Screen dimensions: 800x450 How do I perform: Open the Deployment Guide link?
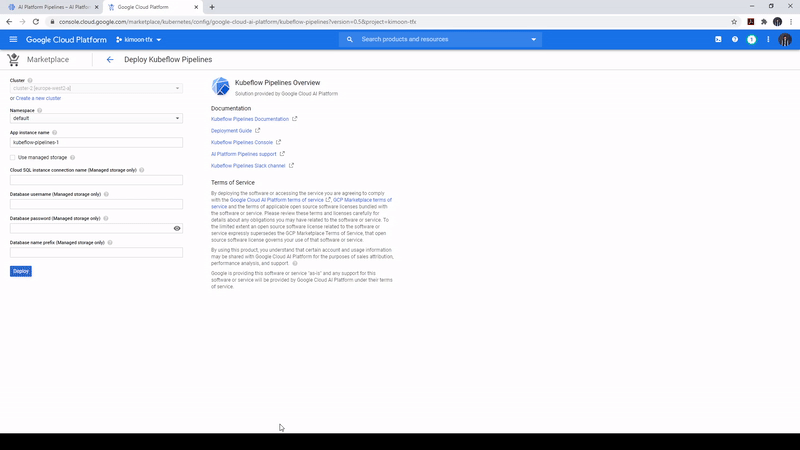(x=232, y=131)
